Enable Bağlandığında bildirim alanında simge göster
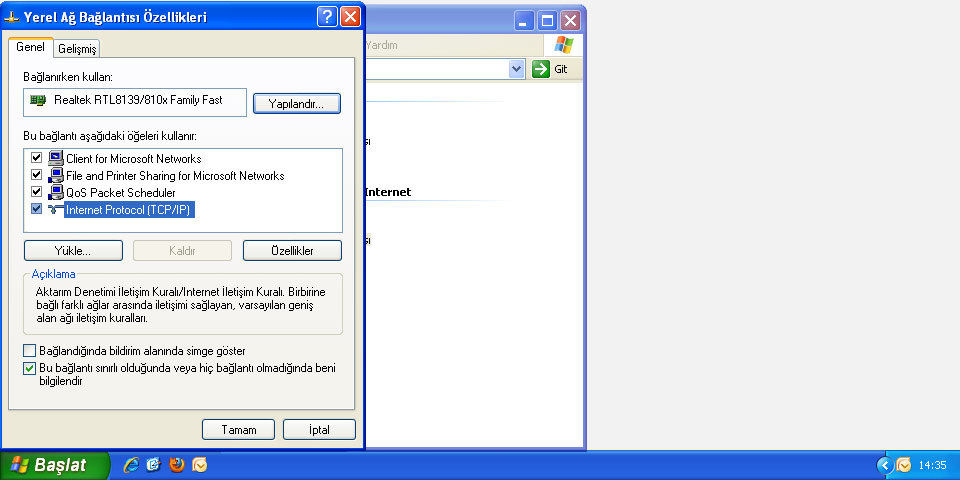Screen dimensions: 960x480 tap(29, 351)
